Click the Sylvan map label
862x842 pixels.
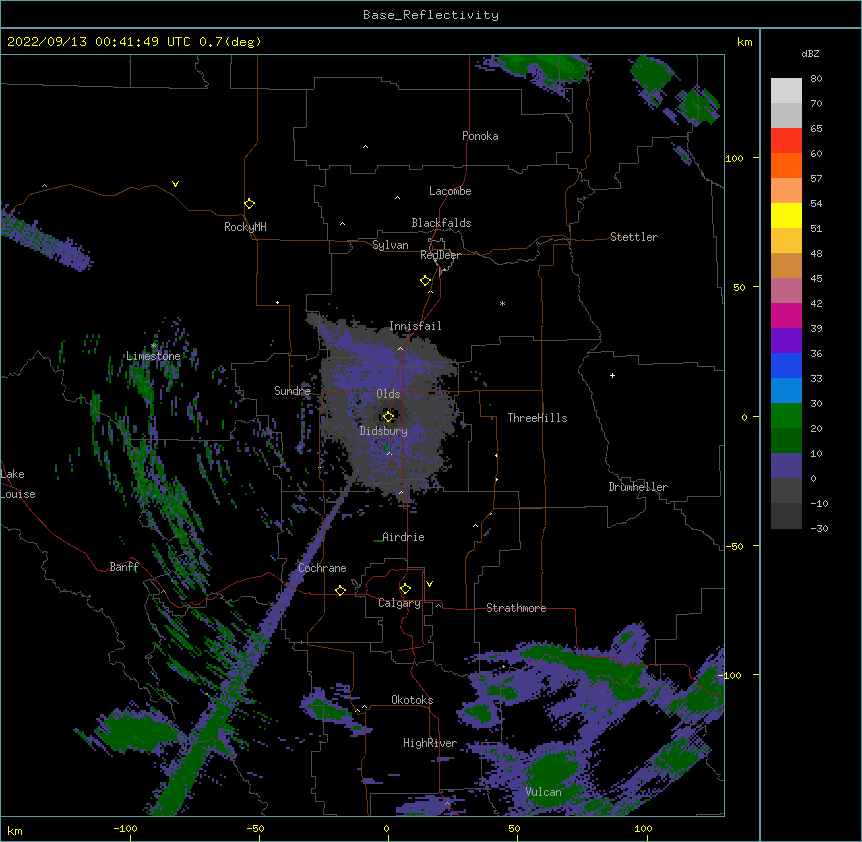(390, 245)
